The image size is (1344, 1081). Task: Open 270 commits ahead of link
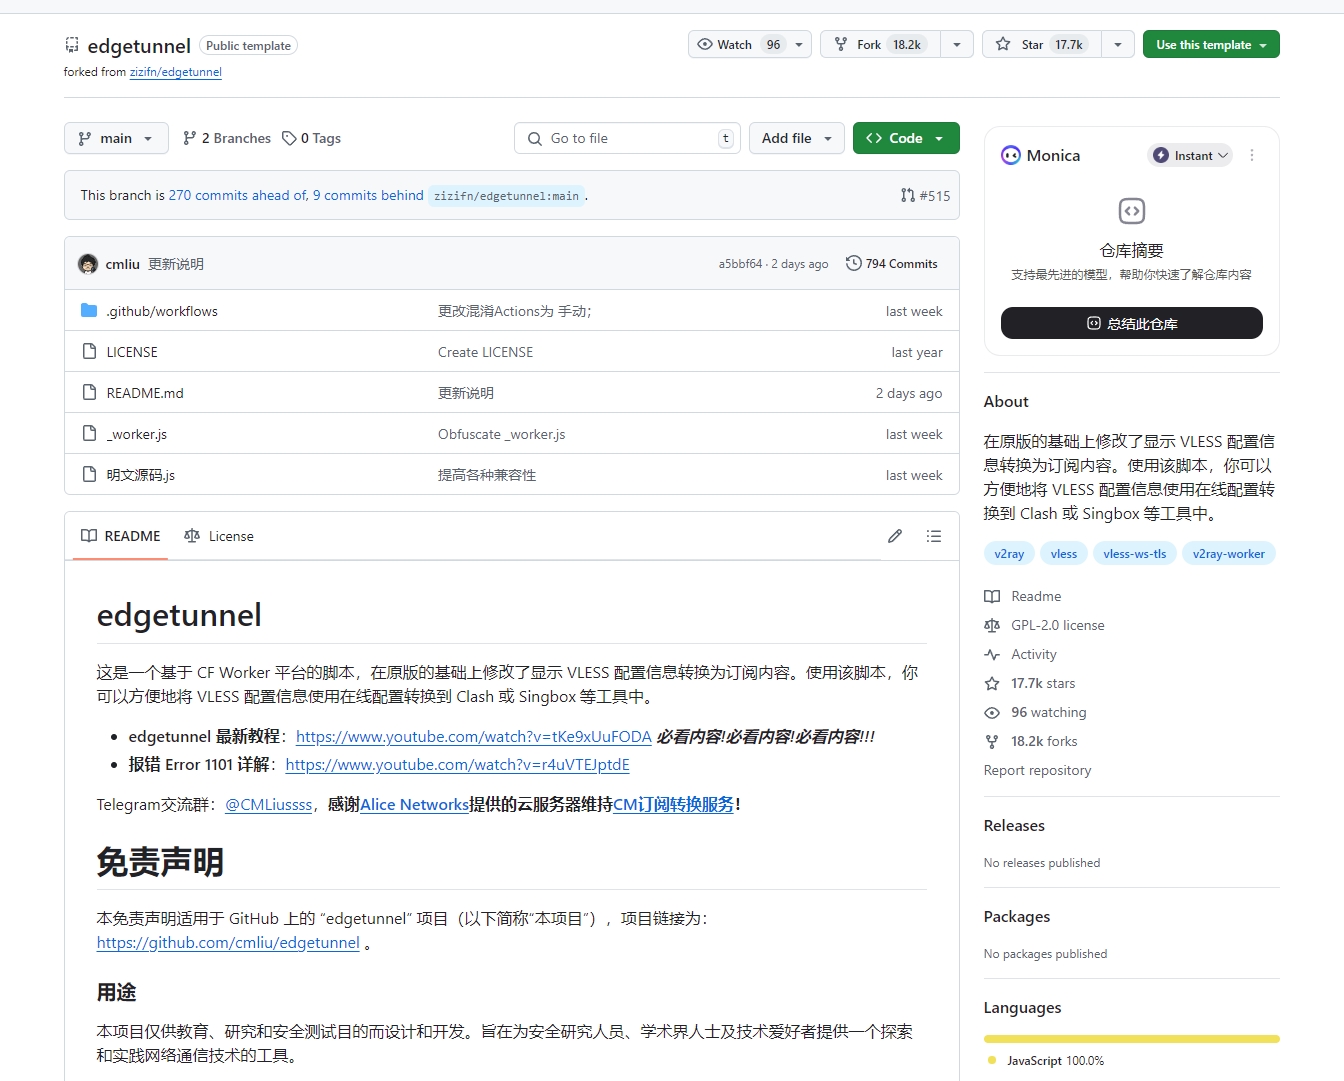coord(238,195)
